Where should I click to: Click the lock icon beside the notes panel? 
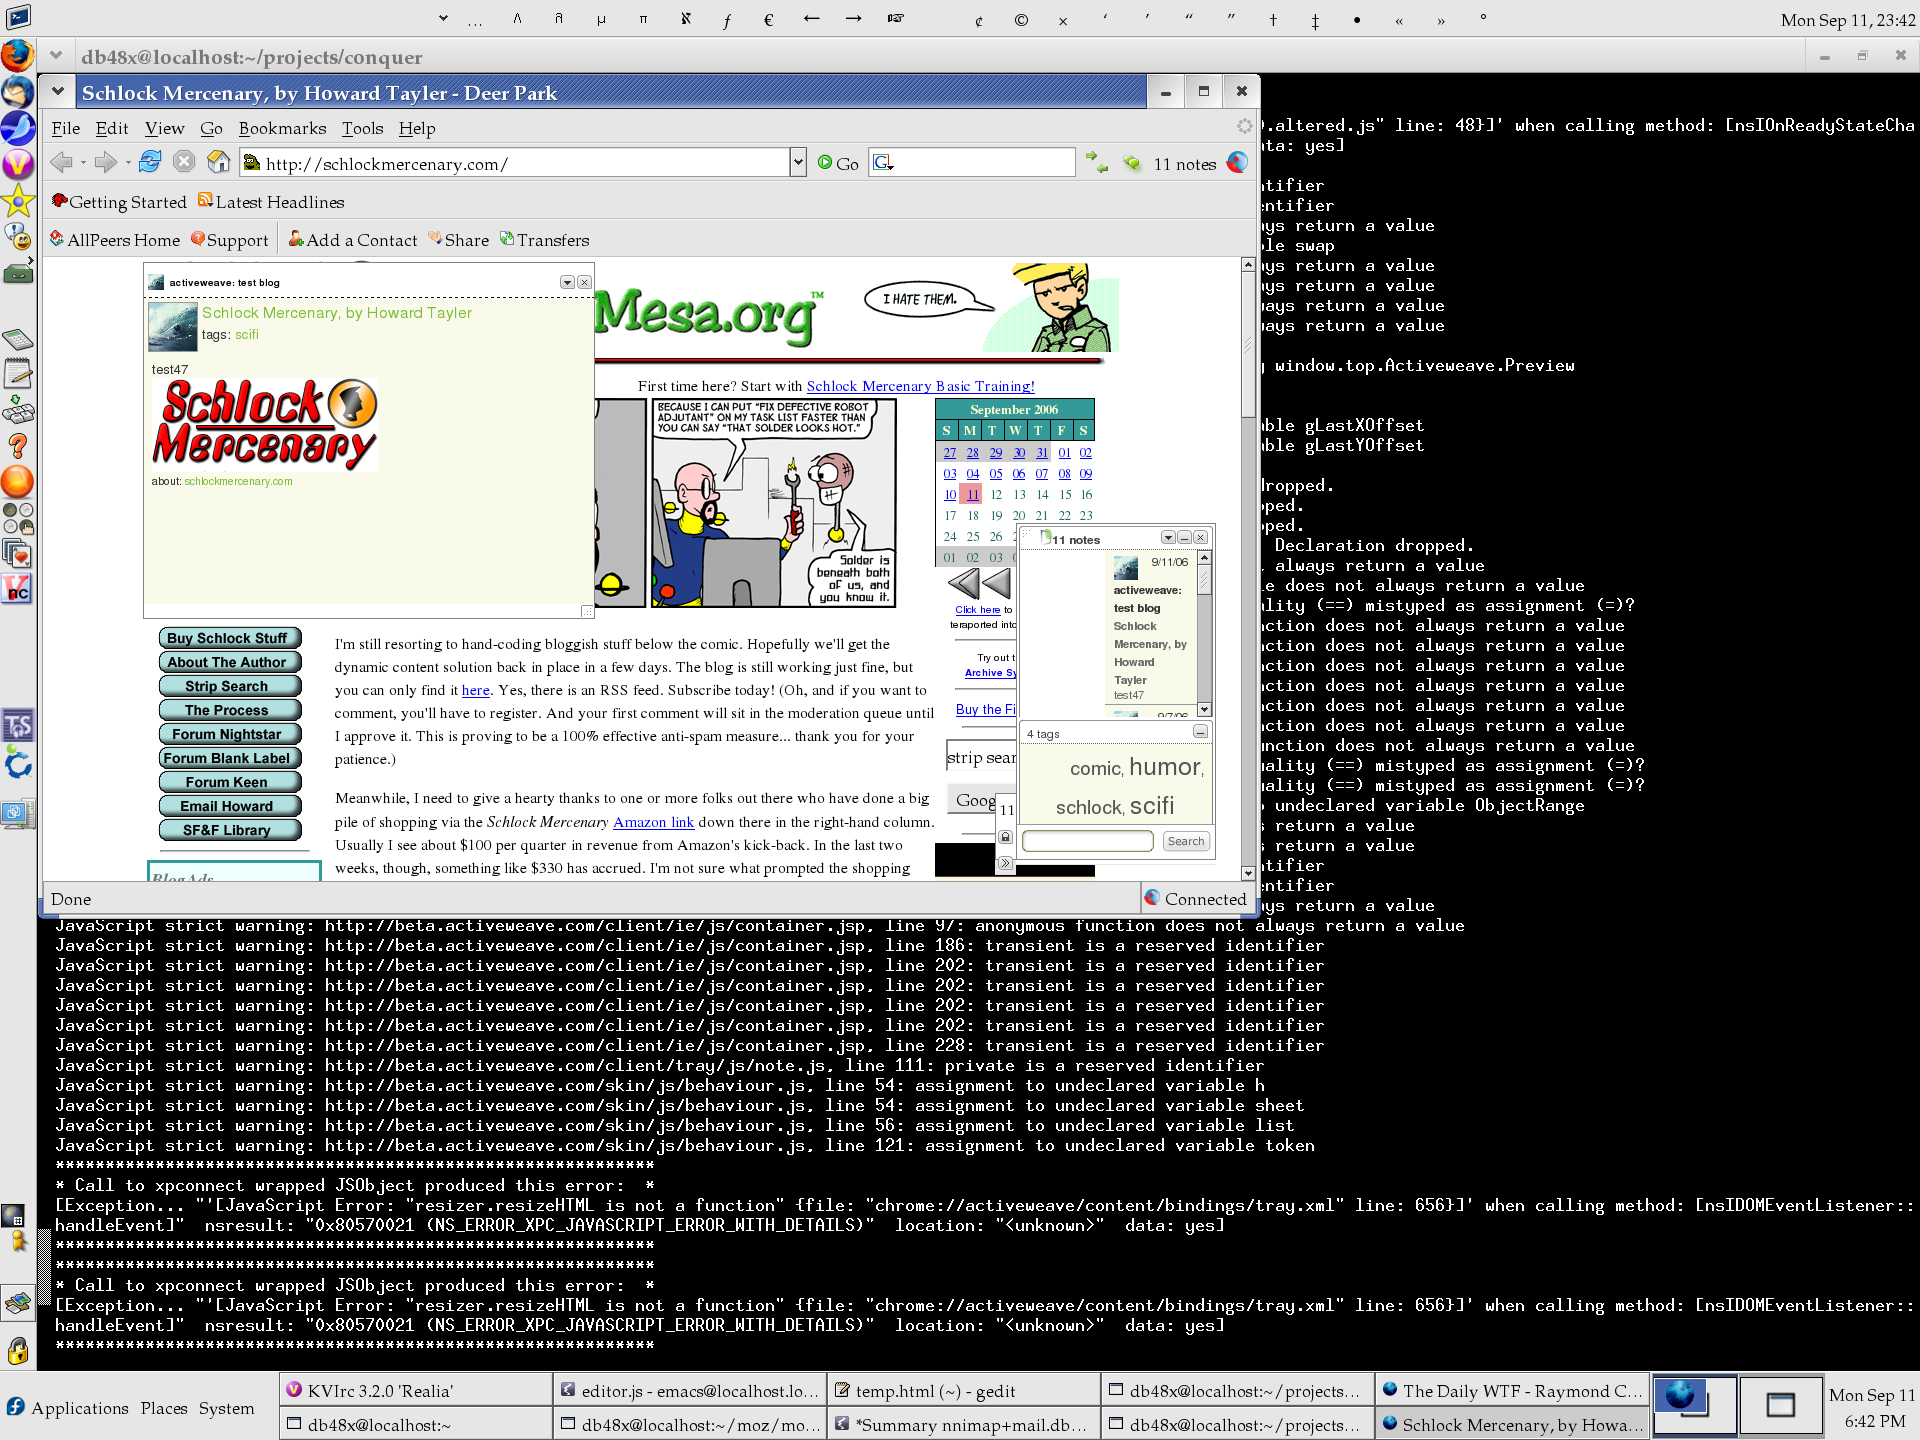pos(1006,837)
